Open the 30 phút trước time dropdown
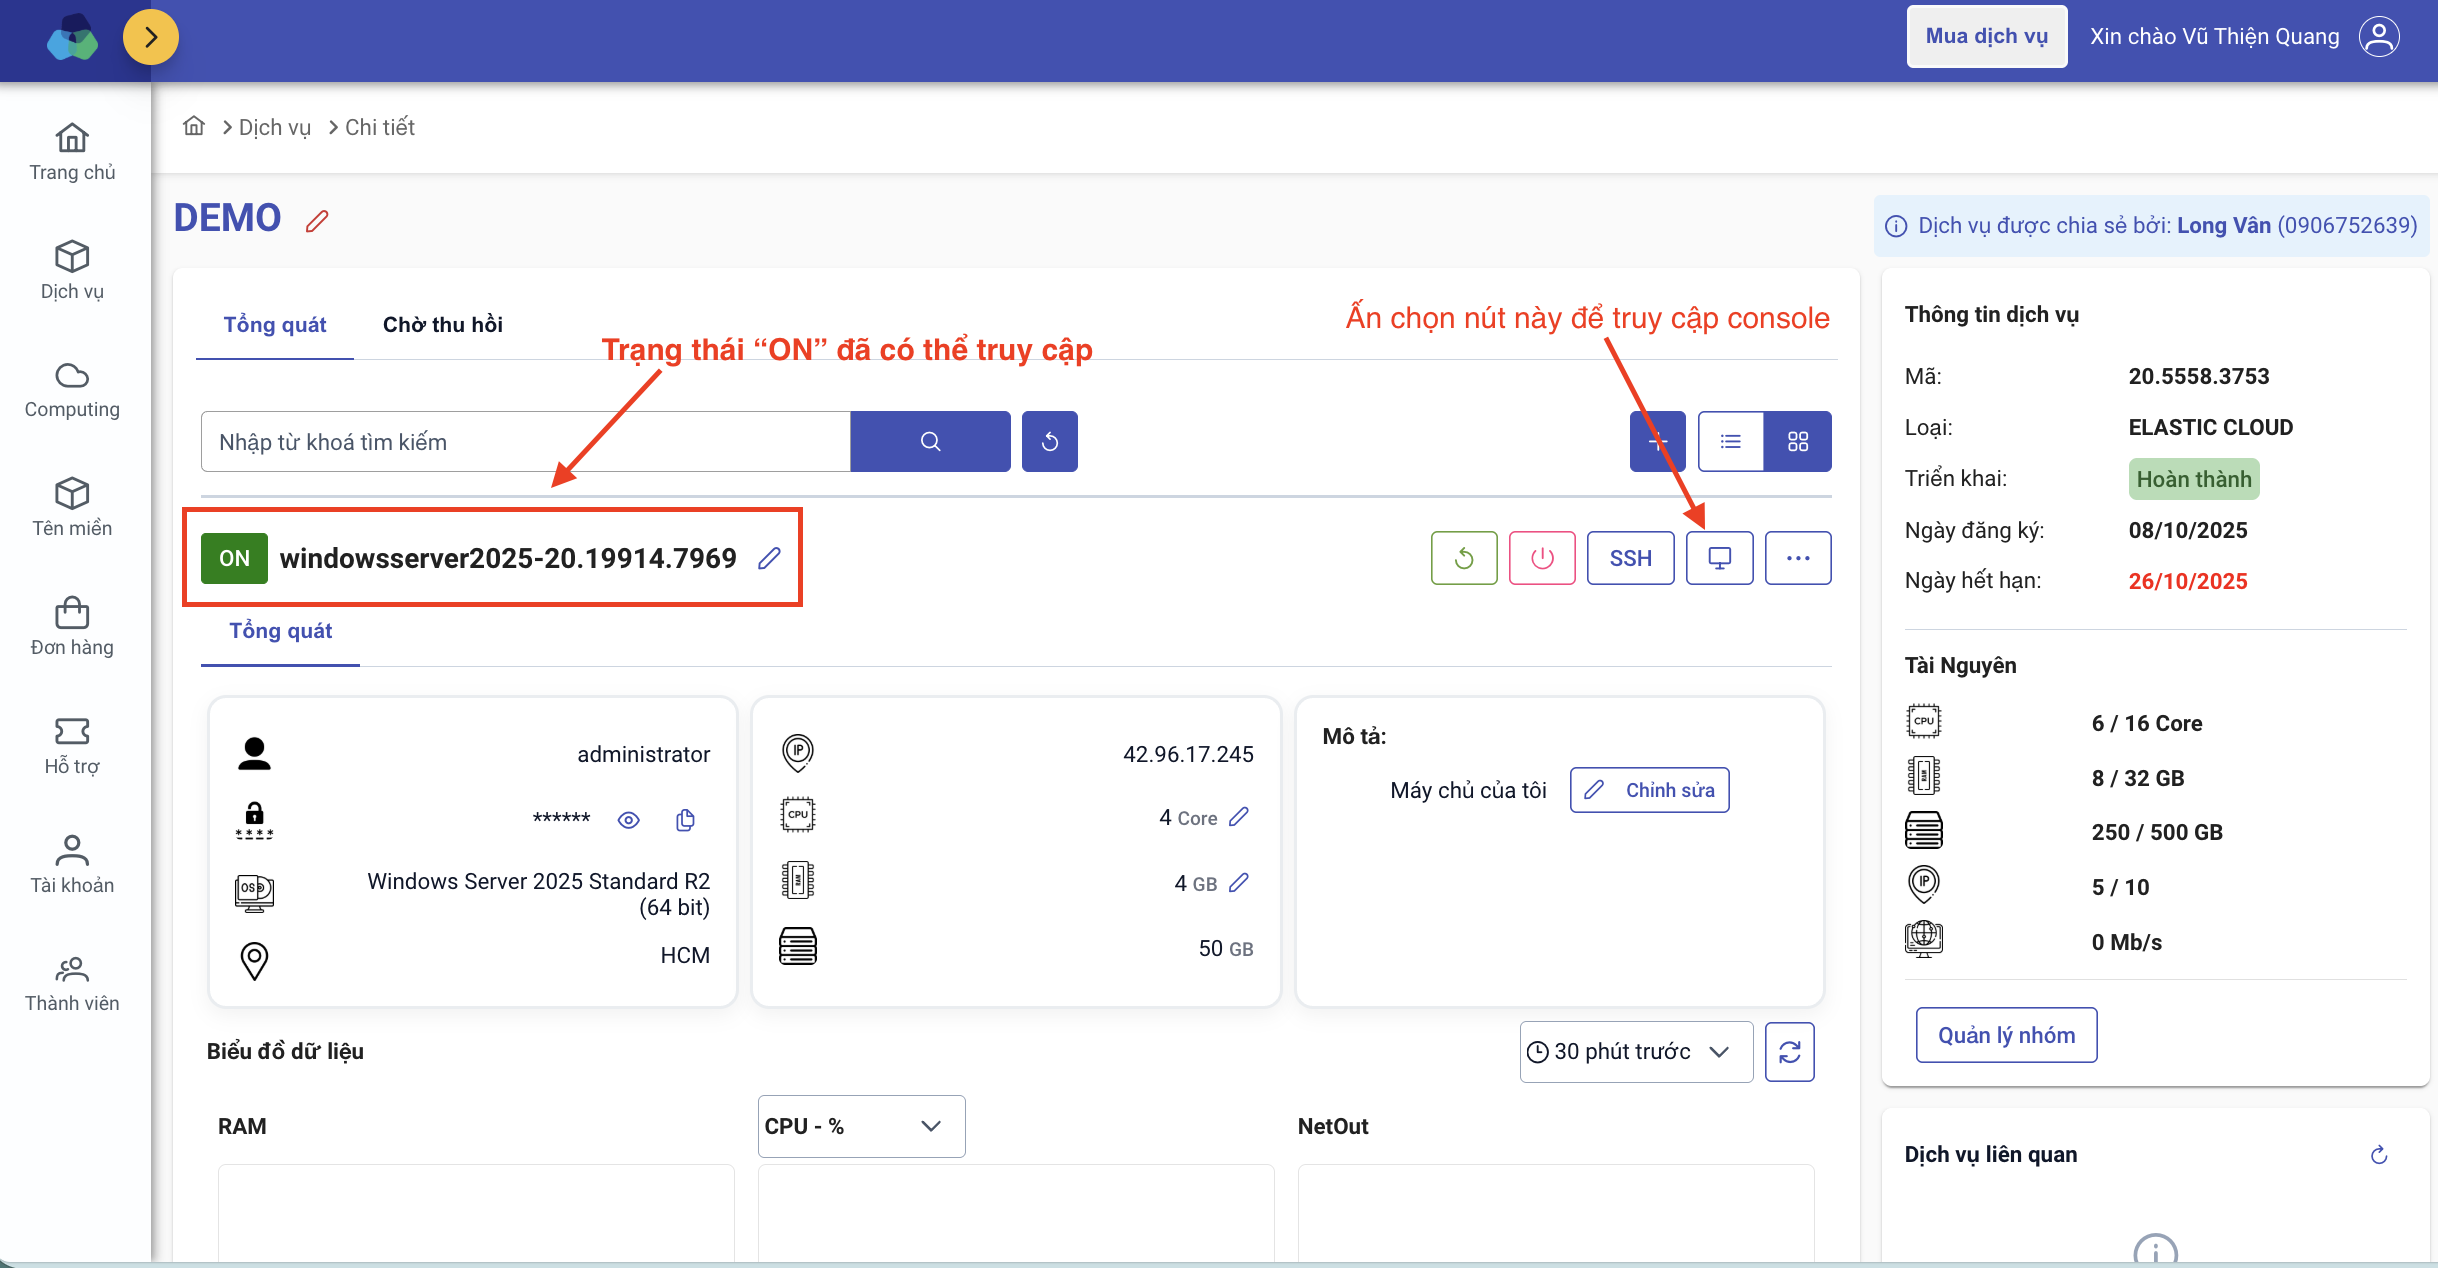 coord(1636,1051)
